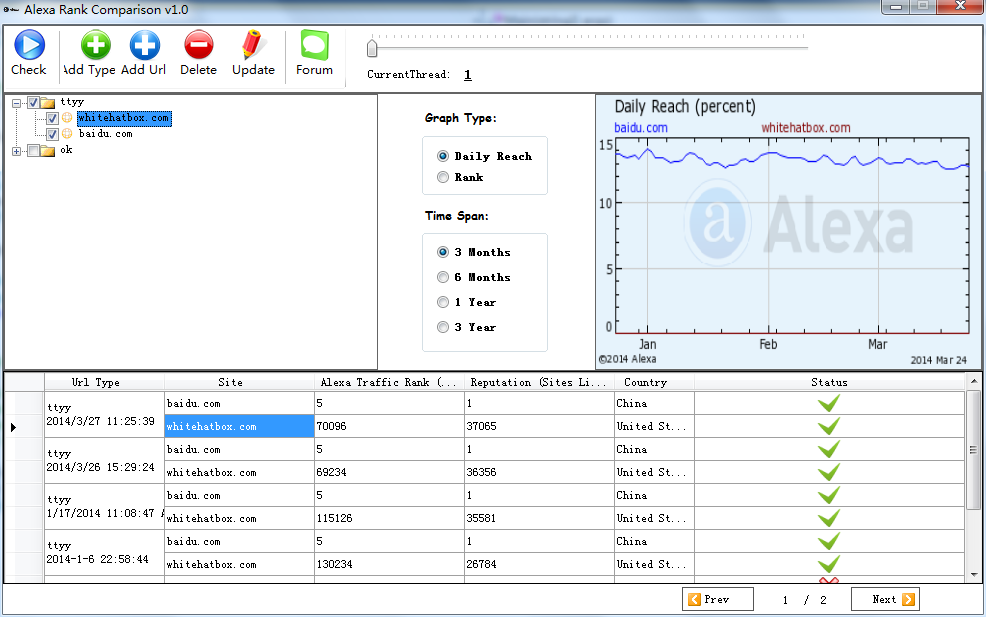Screen dimensions: 986x617
Task: Choose the 6 Months time span
Action: [x=443, y=277]
